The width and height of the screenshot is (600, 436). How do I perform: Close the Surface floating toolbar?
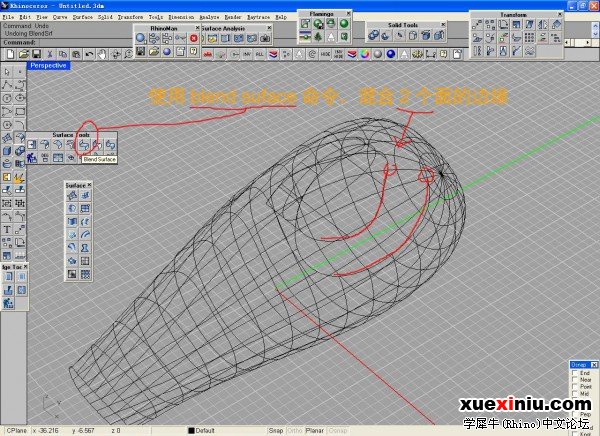(89, 185)
